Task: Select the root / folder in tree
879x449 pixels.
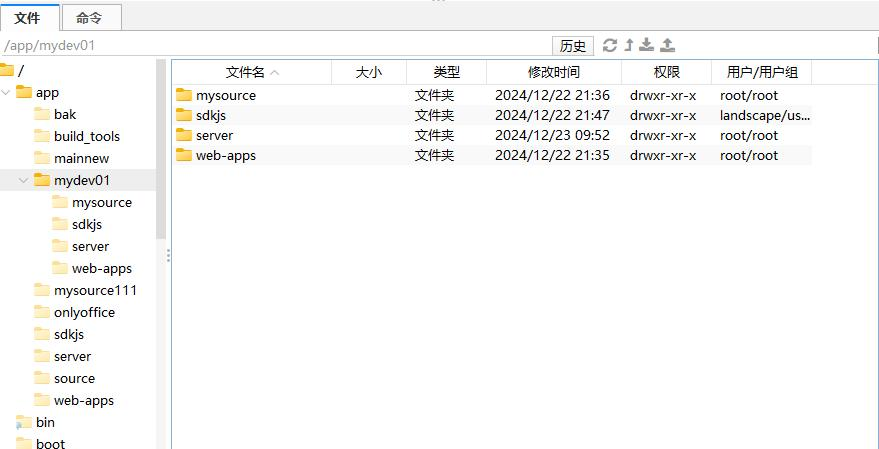Action: pos(12,71)
